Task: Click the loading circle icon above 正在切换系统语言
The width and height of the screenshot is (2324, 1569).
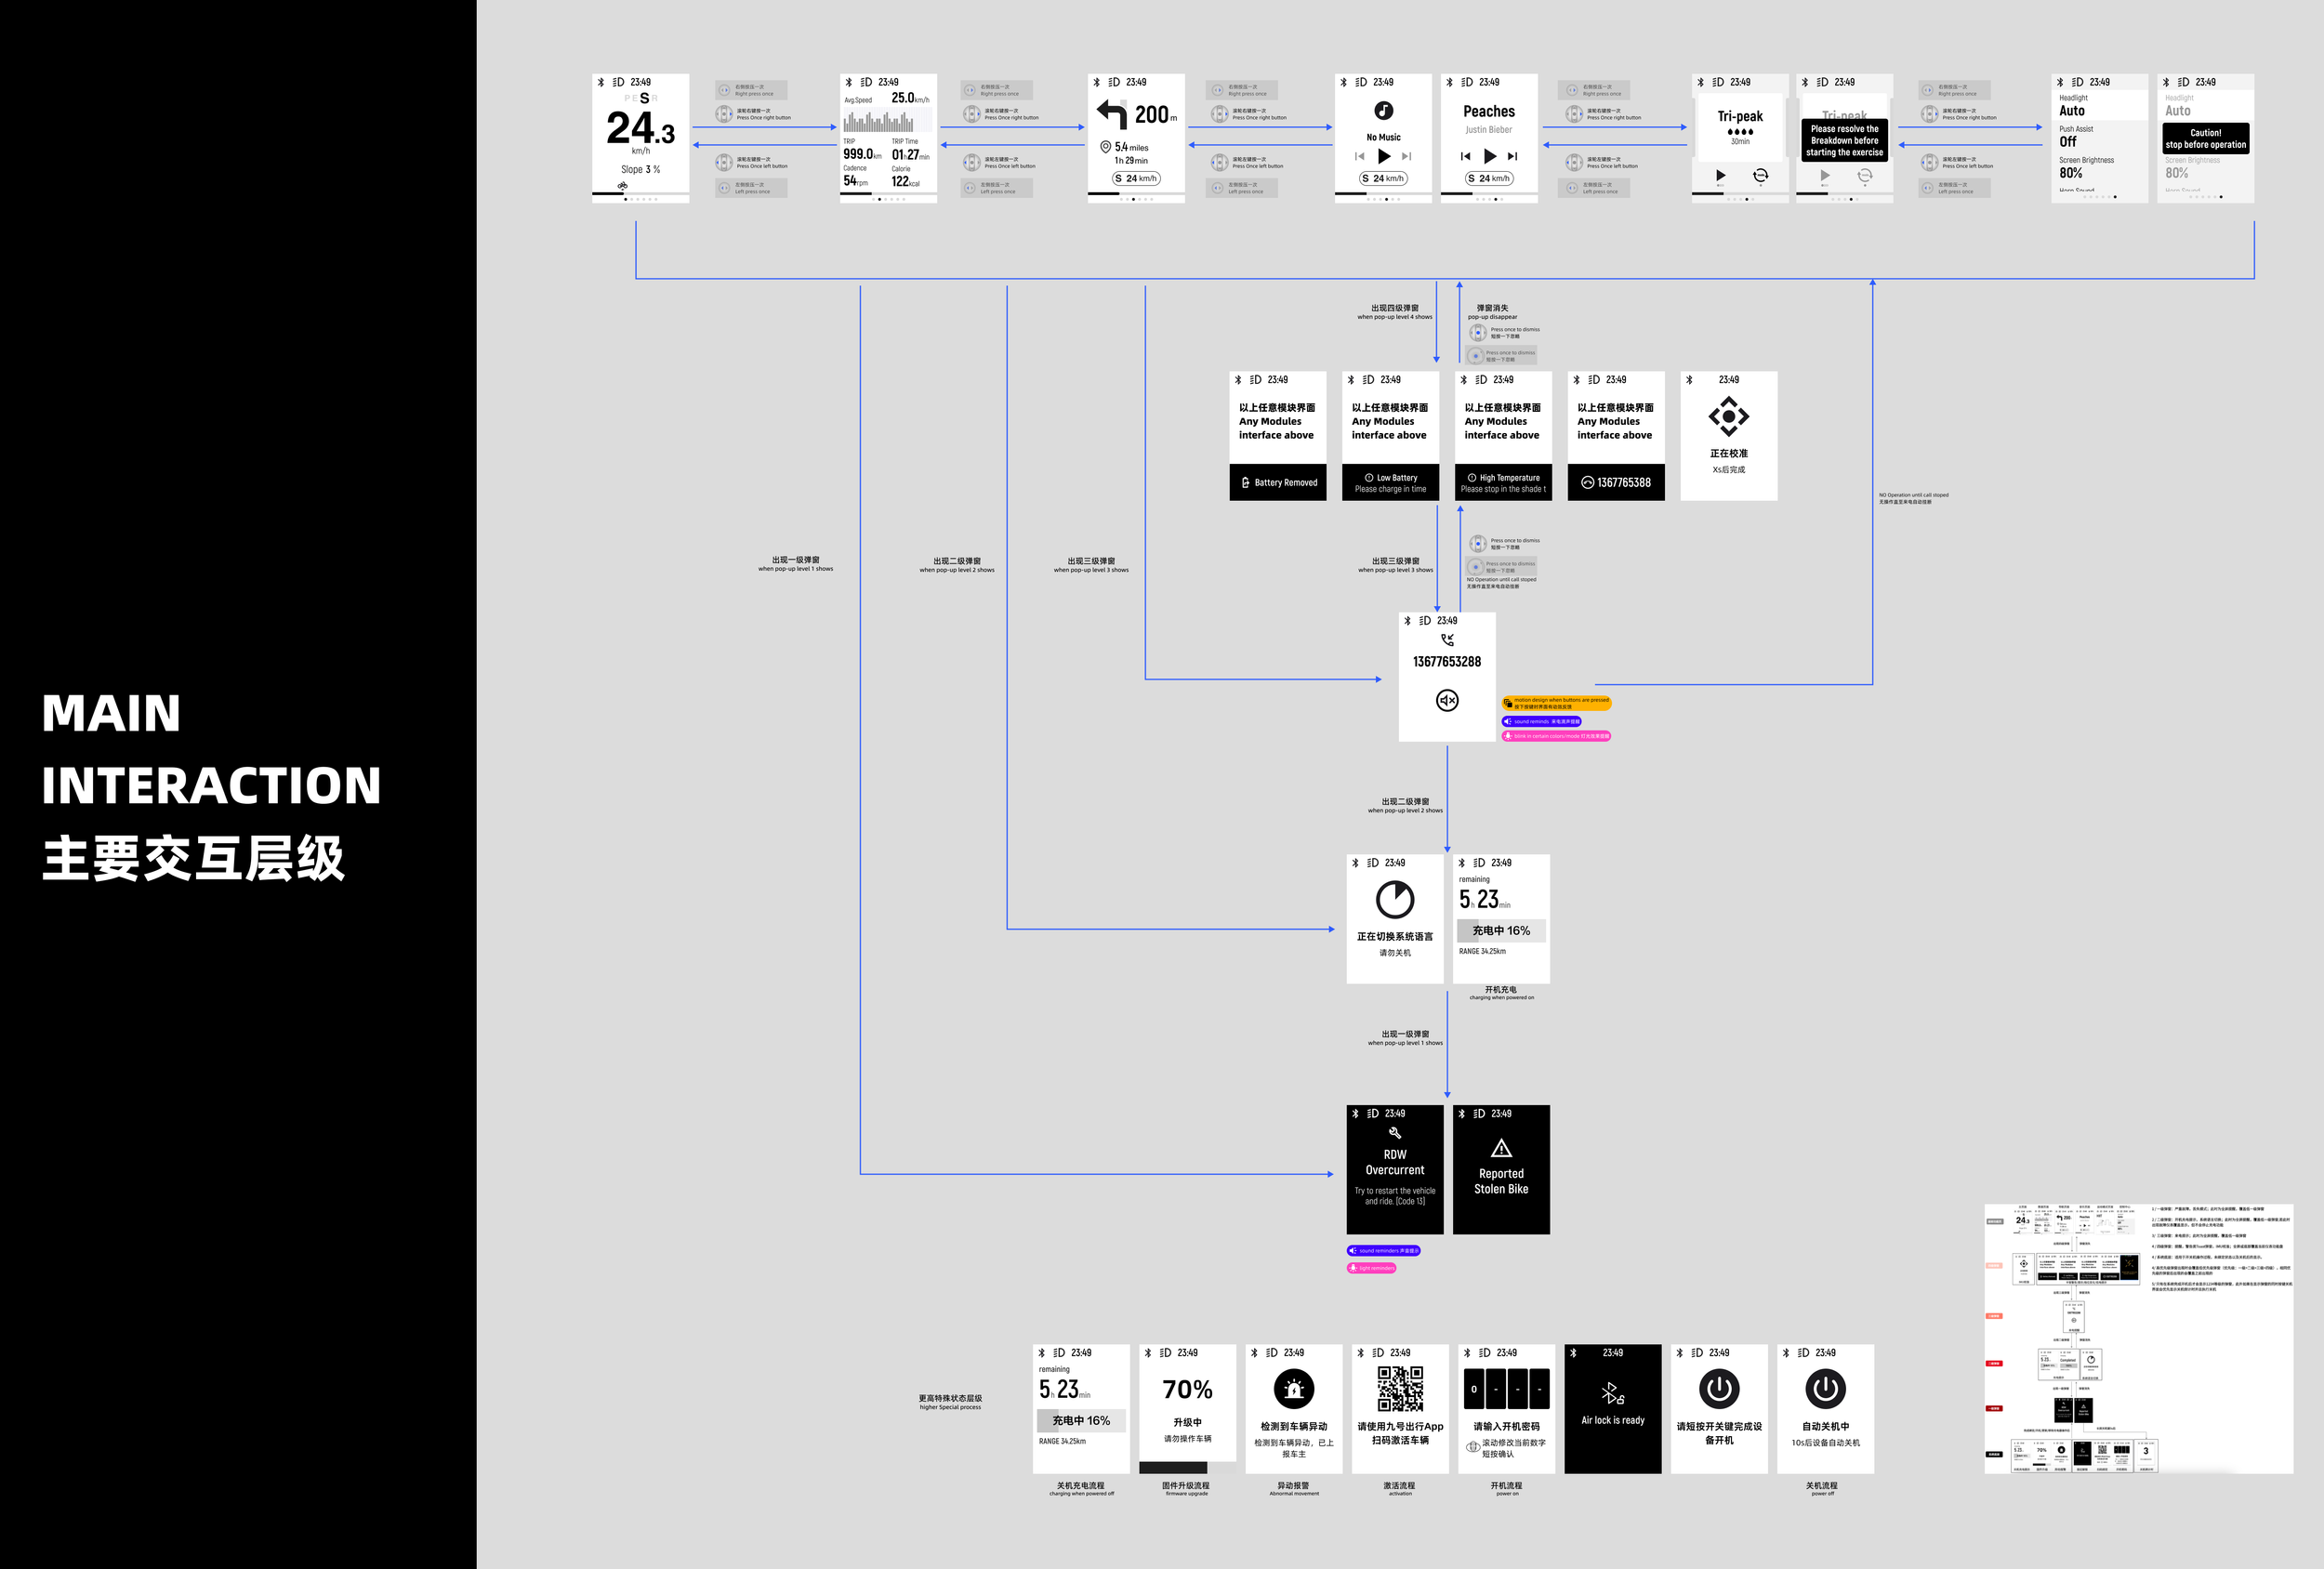Action: tap(1395, 900)
